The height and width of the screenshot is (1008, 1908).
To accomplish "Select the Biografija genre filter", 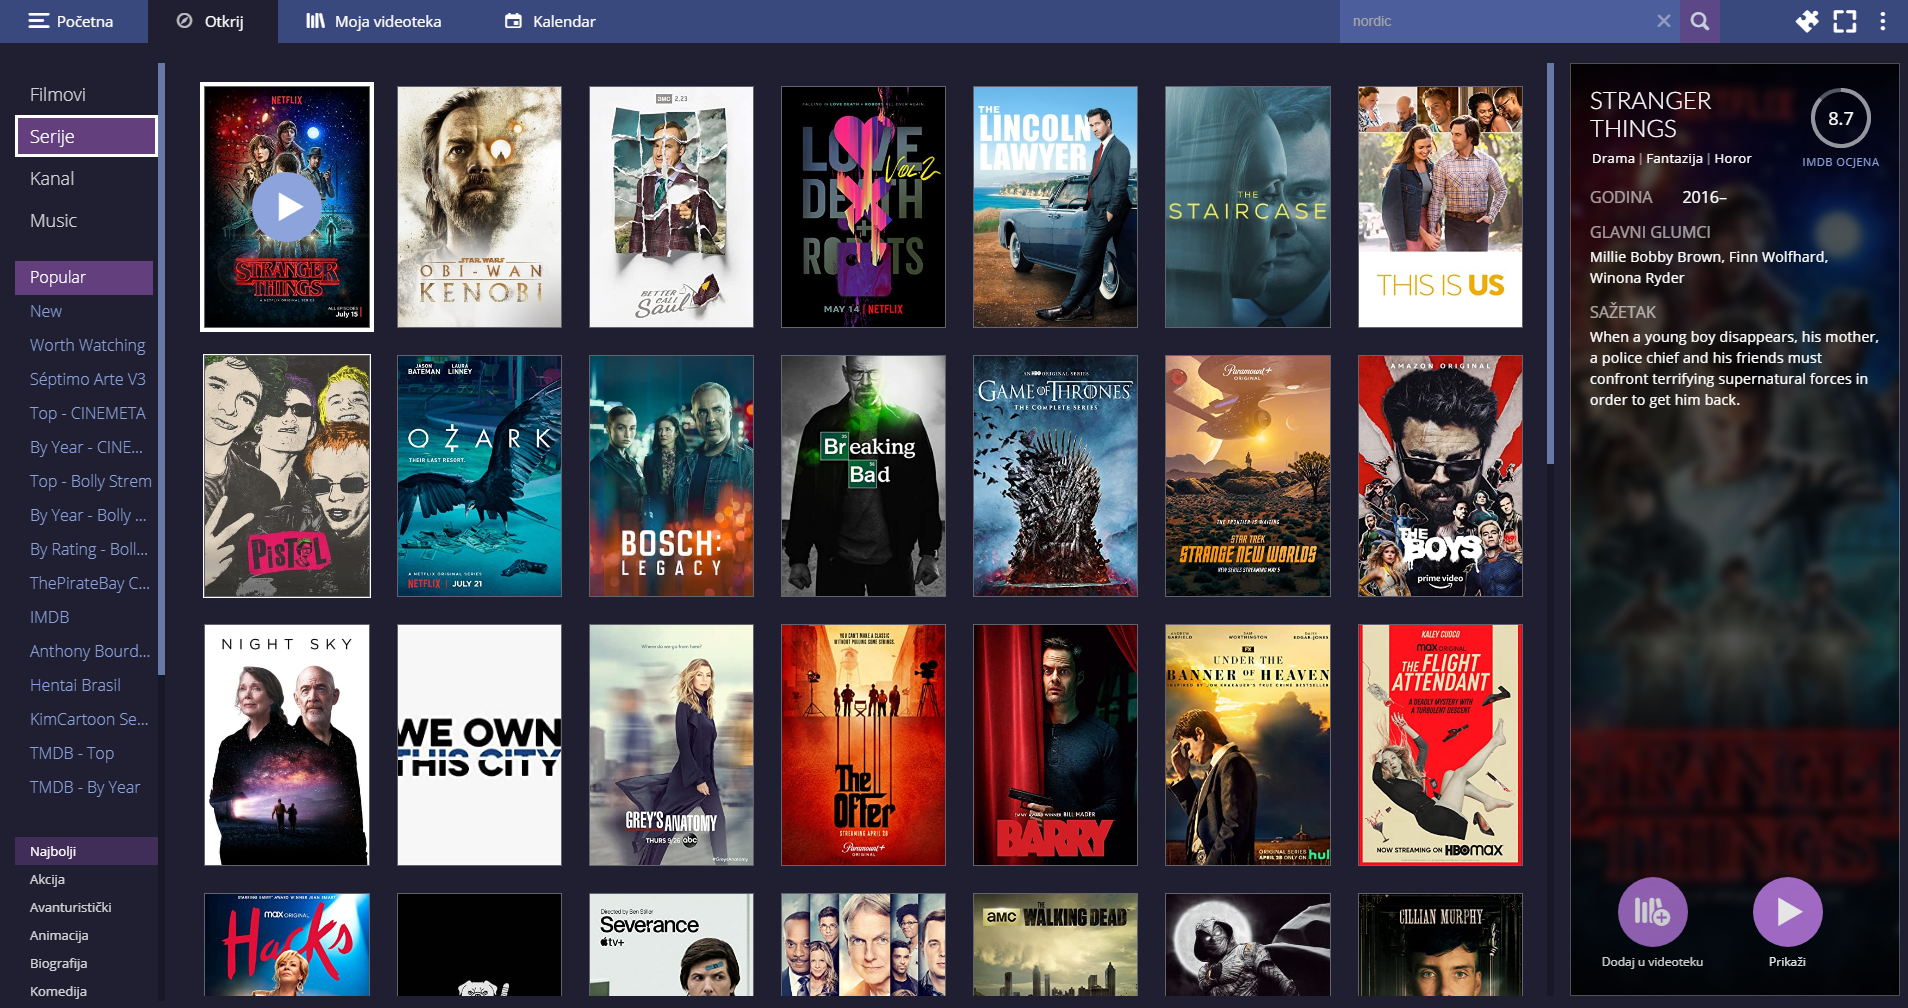I will pos(86,963).
